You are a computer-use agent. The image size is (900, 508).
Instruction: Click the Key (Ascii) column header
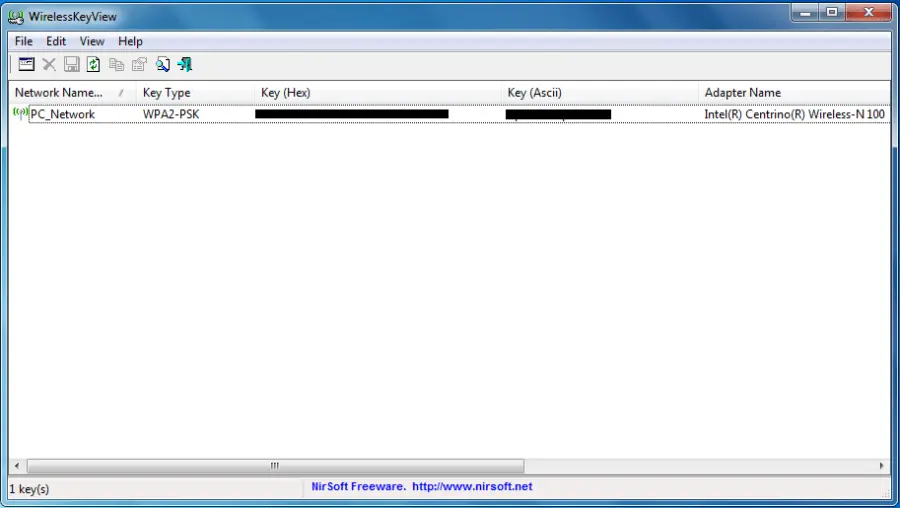[534, 93]
